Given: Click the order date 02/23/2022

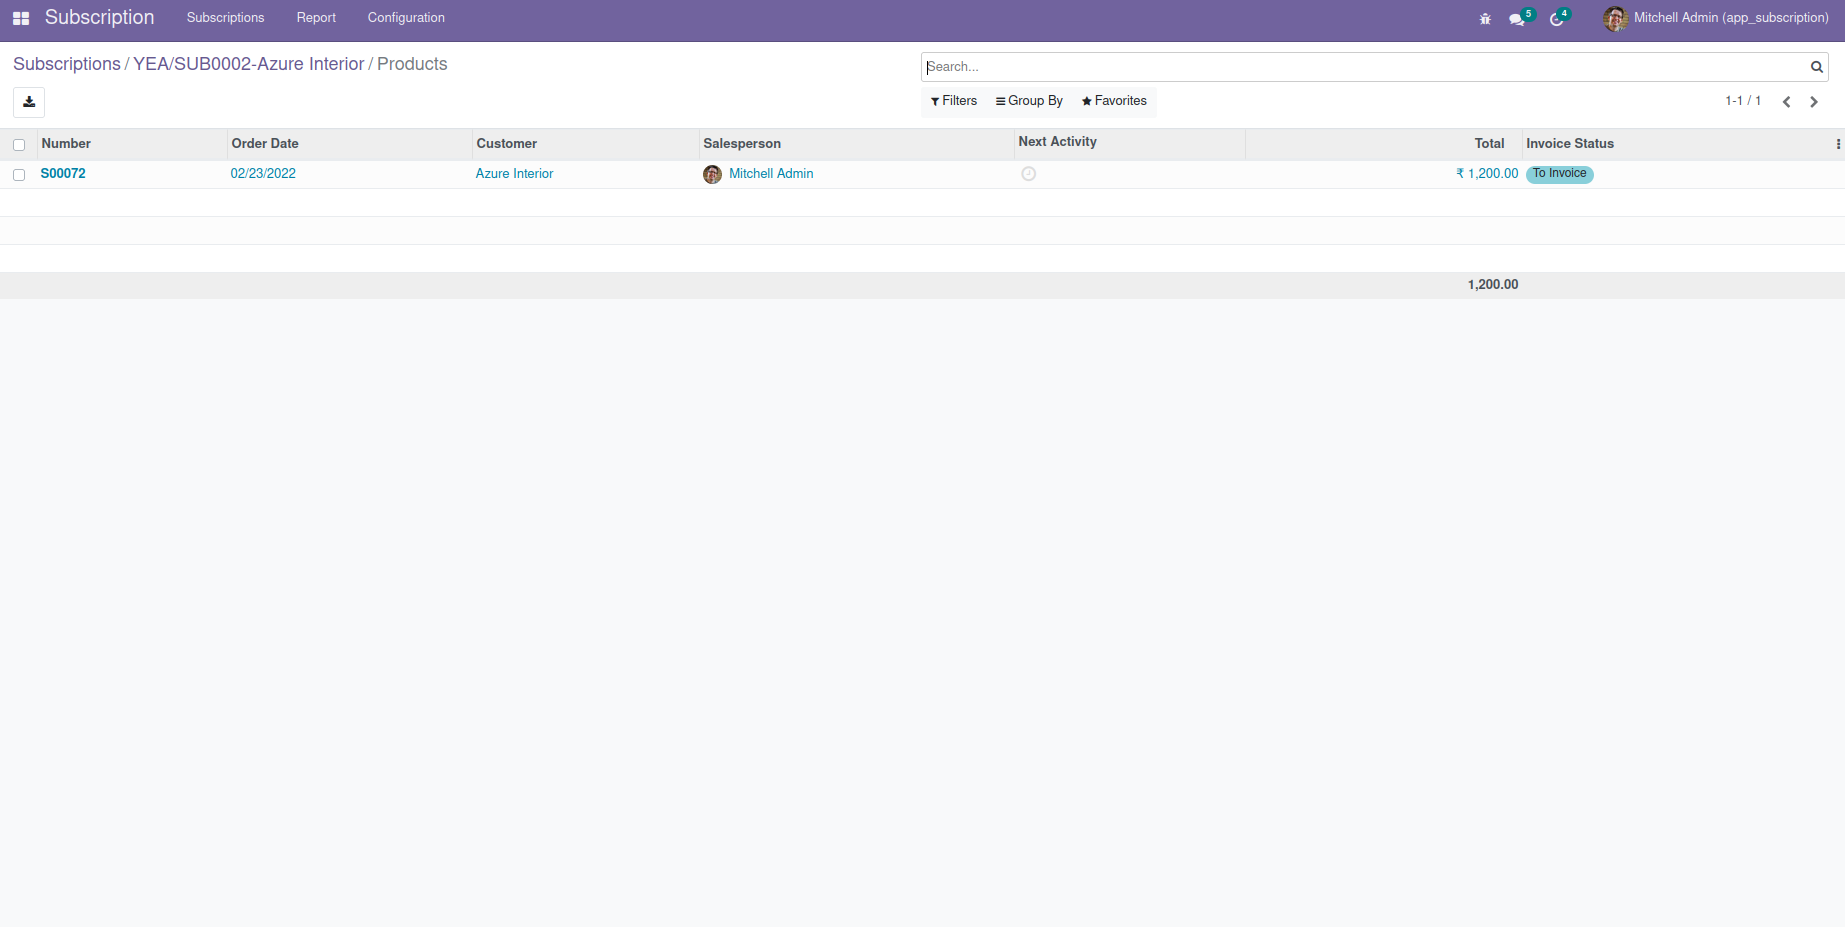Looking at the screenshot, I should tap(263, 174).
